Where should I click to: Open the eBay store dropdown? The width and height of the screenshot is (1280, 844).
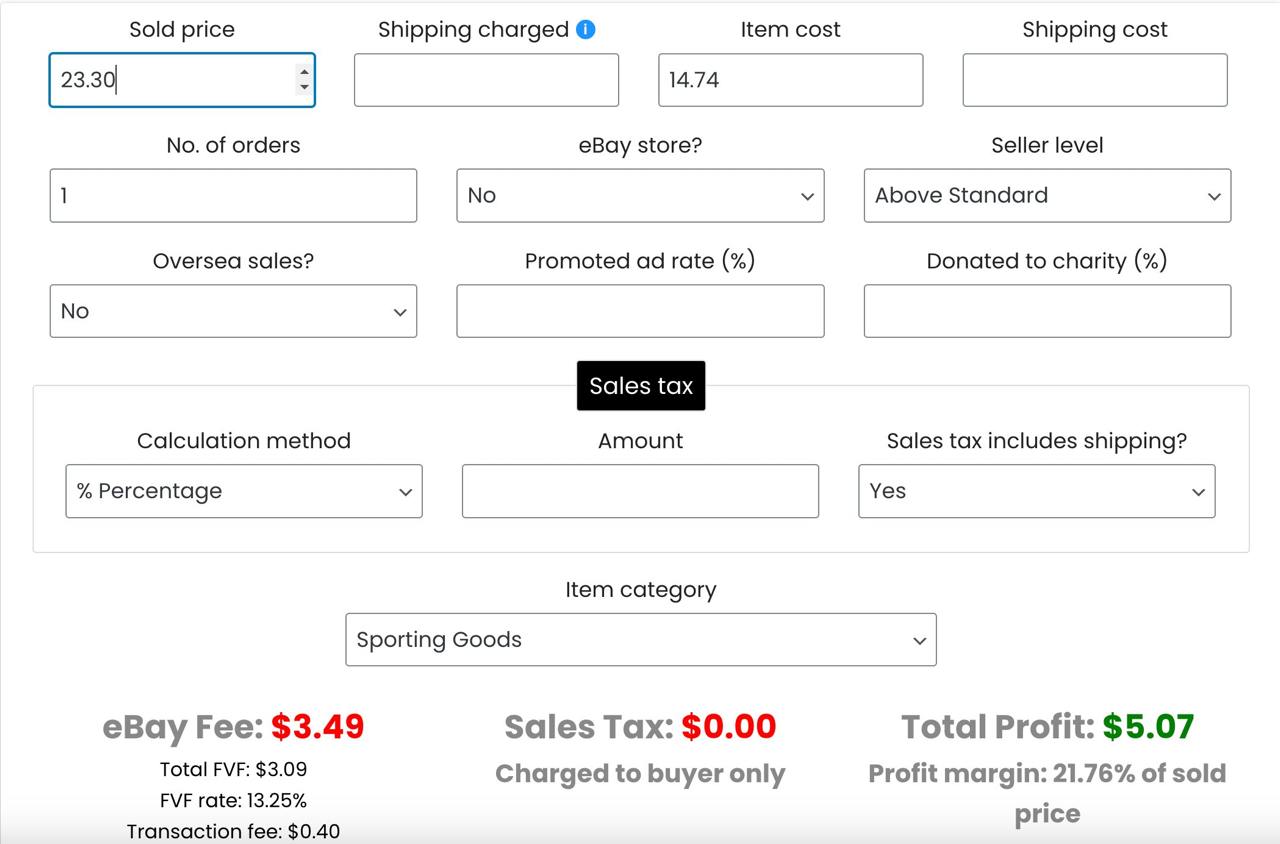(x=640, y=195)
